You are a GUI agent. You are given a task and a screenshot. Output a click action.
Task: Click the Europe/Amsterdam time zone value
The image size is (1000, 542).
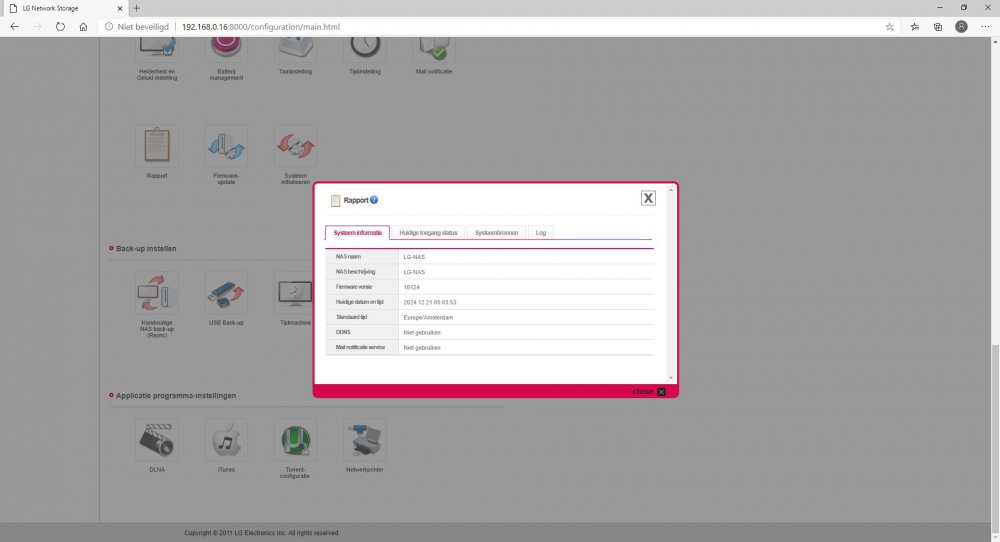pyautogui.click(x=428, y=318)
